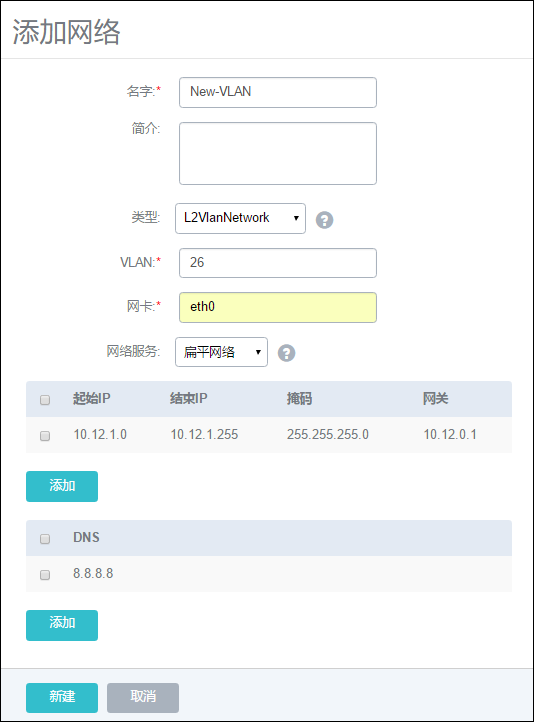Click the 取消 cancel button

click(143, 698)
